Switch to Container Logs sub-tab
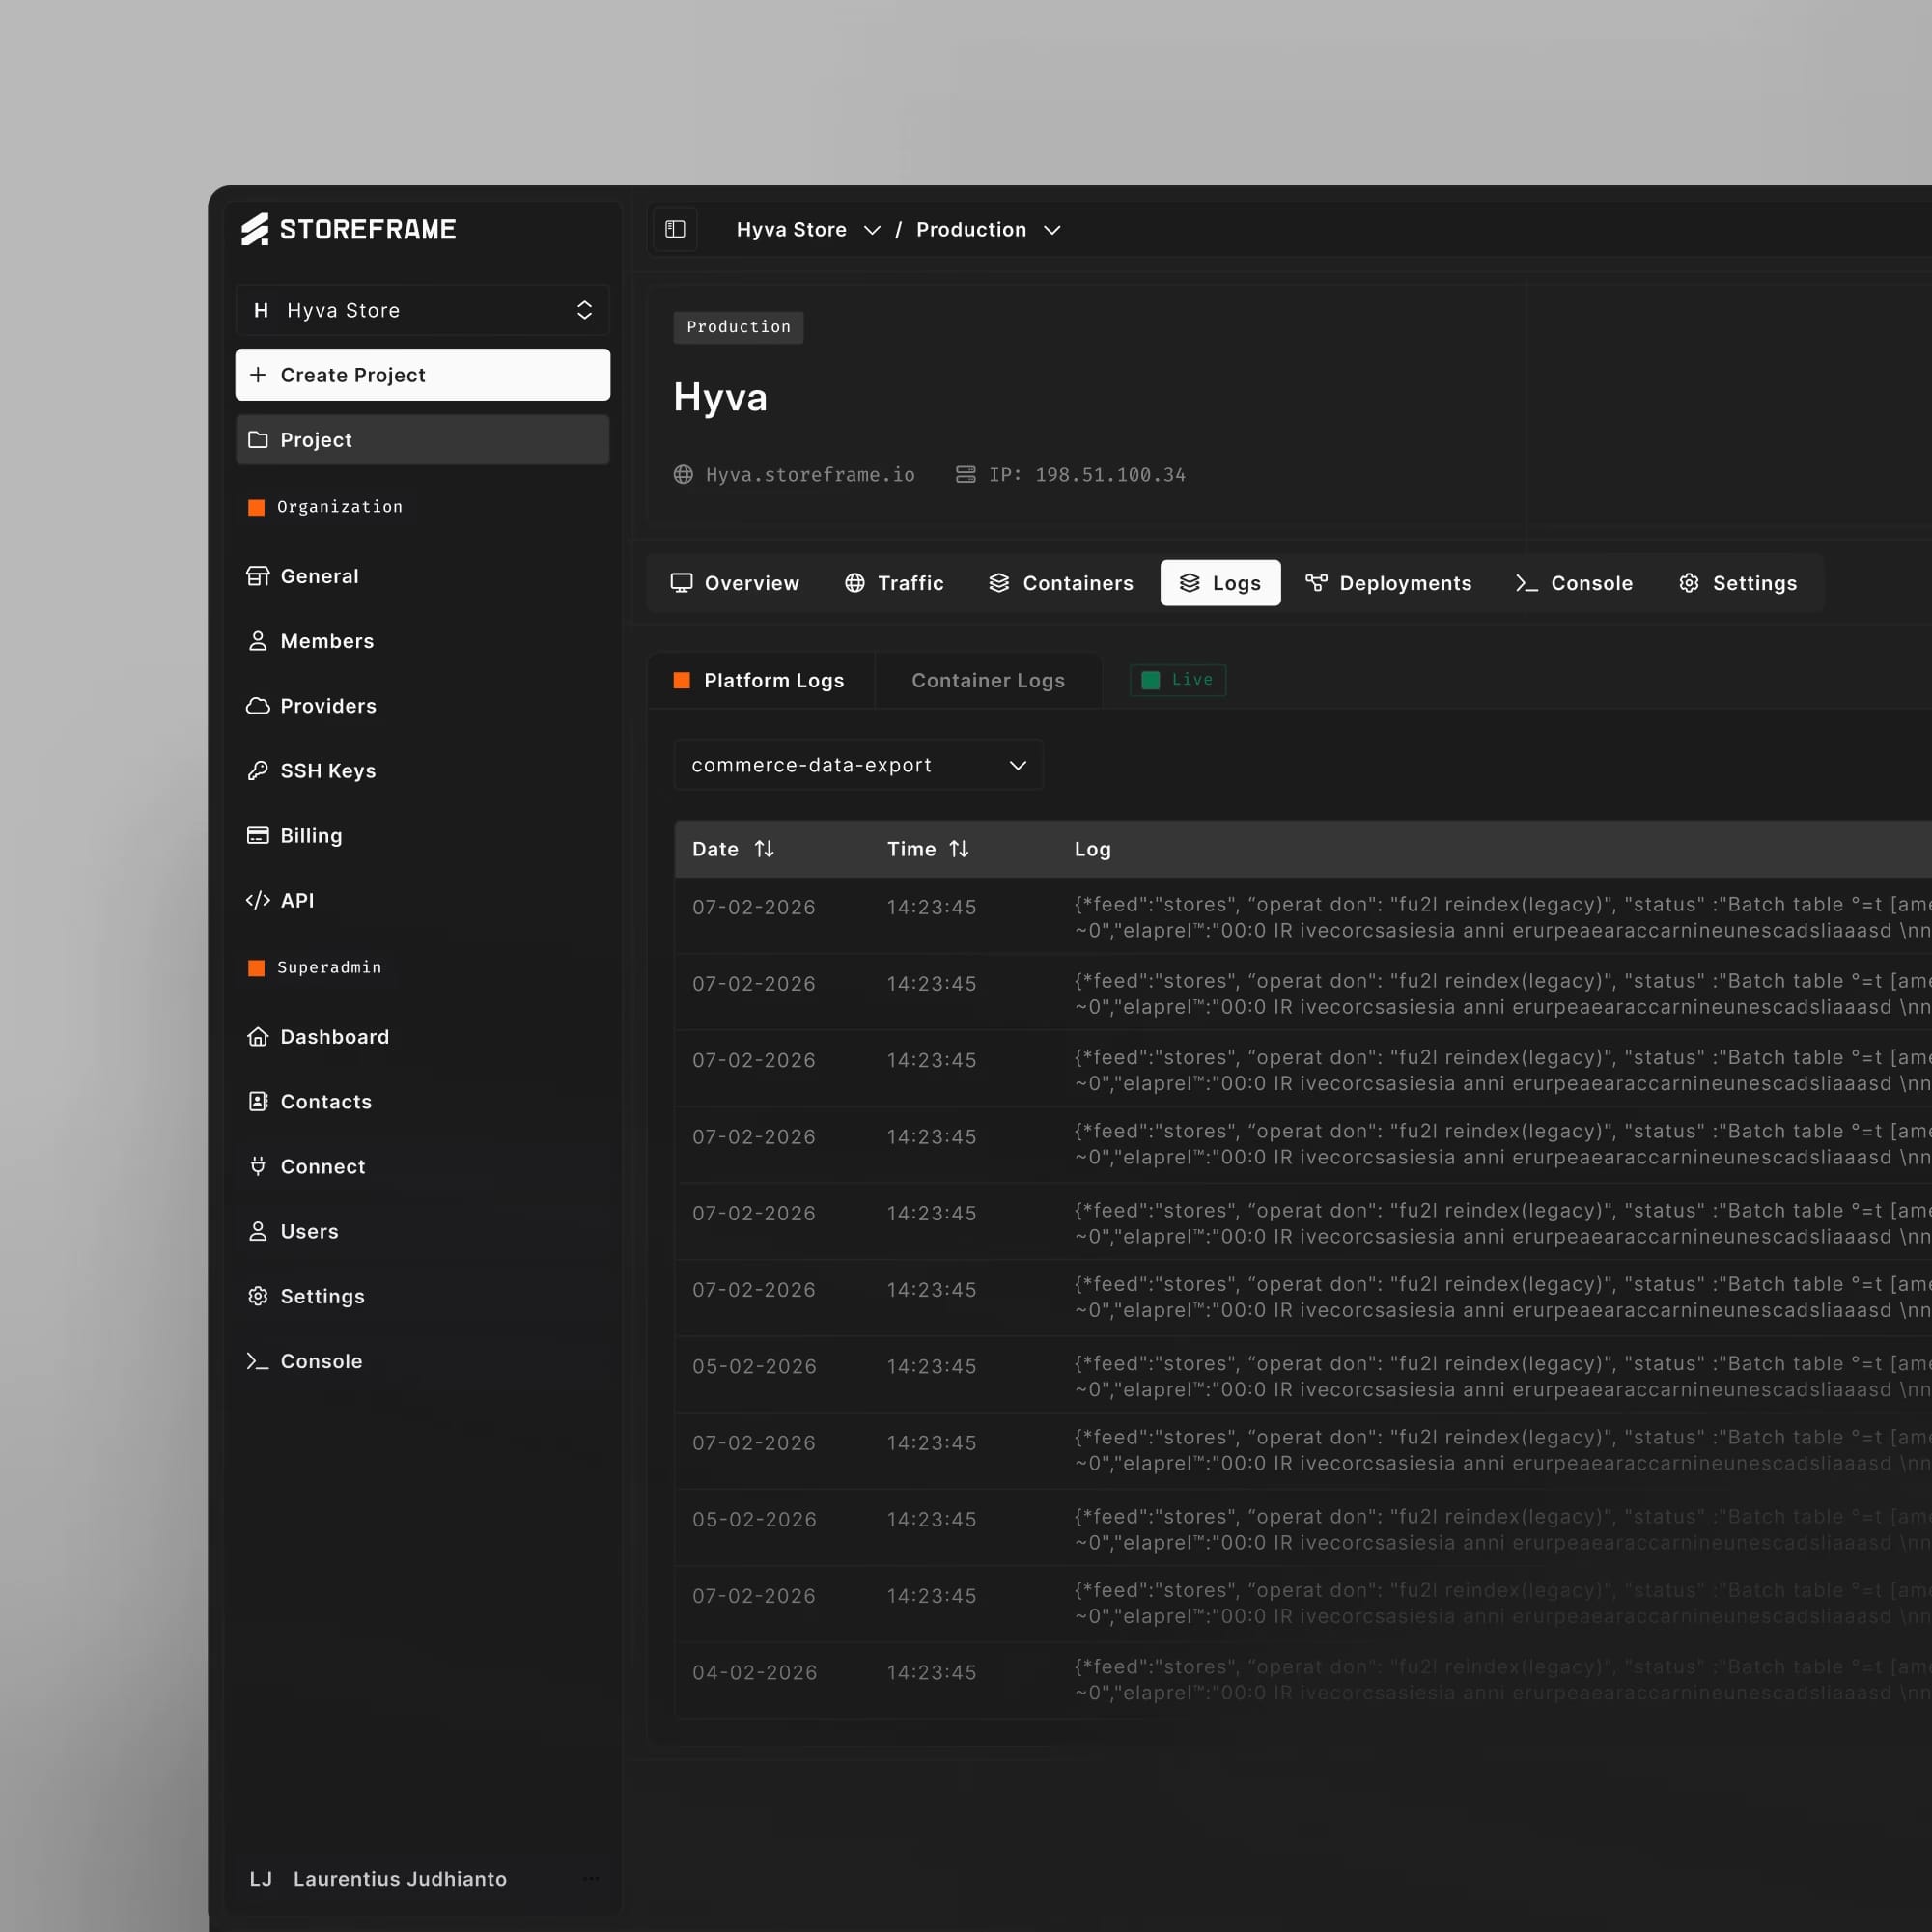The height and width of the screenshot is (1932, 1932). coord(988,680)
